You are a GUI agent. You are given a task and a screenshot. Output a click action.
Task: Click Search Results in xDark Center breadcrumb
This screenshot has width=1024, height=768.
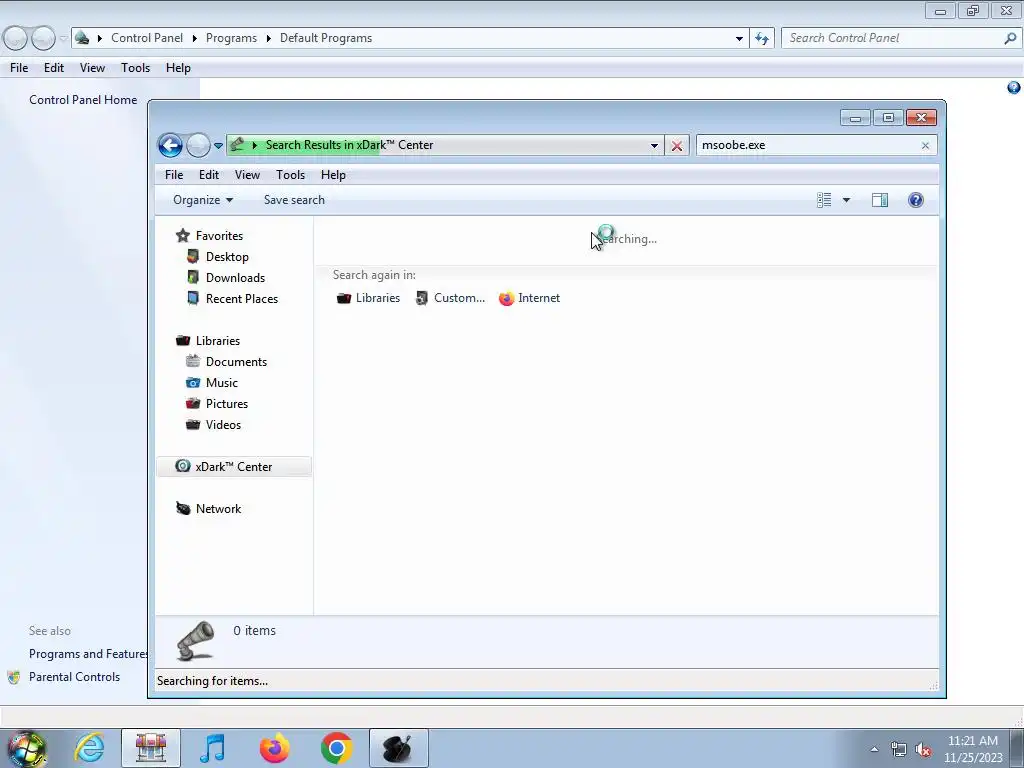tap(349, 145)
